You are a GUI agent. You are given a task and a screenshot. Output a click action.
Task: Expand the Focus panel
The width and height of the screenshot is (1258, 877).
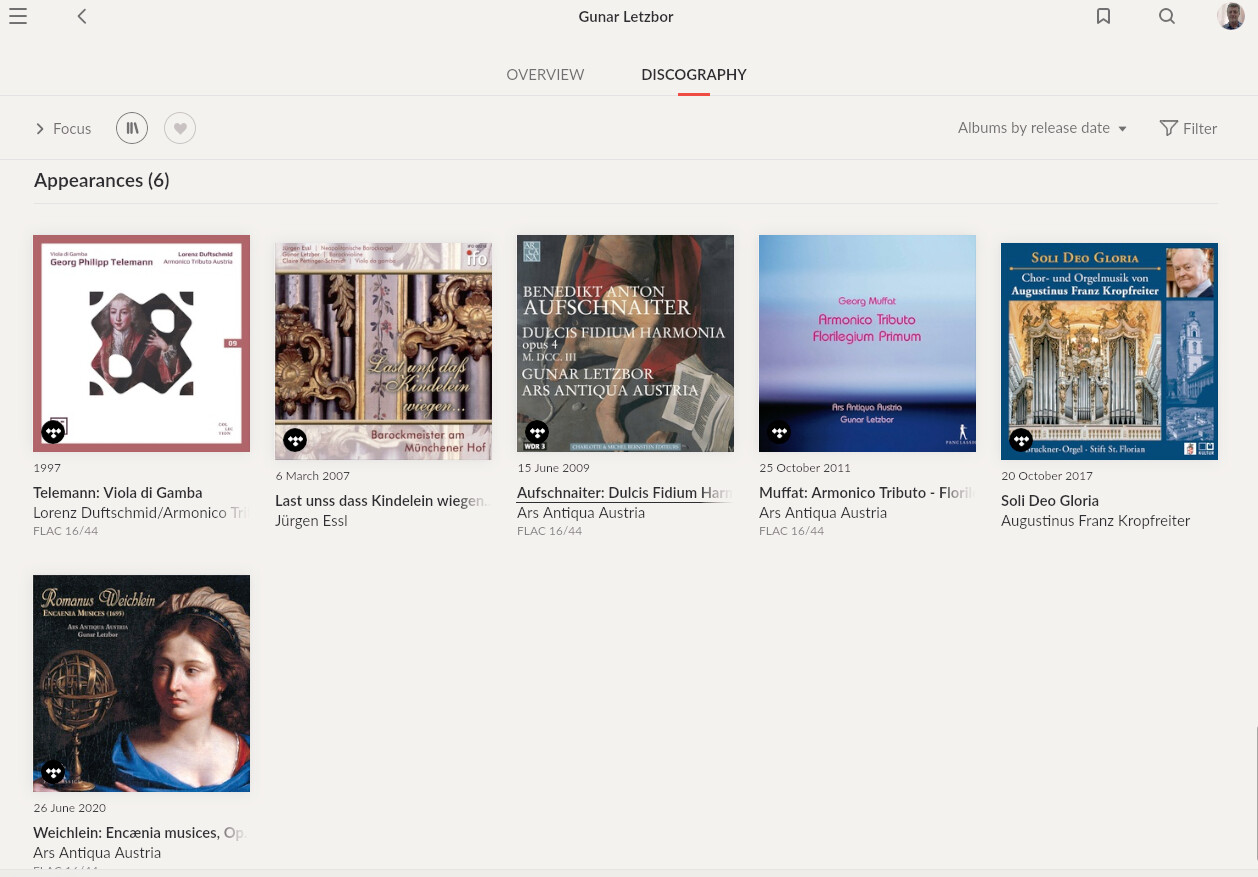[x=63, y=128]
